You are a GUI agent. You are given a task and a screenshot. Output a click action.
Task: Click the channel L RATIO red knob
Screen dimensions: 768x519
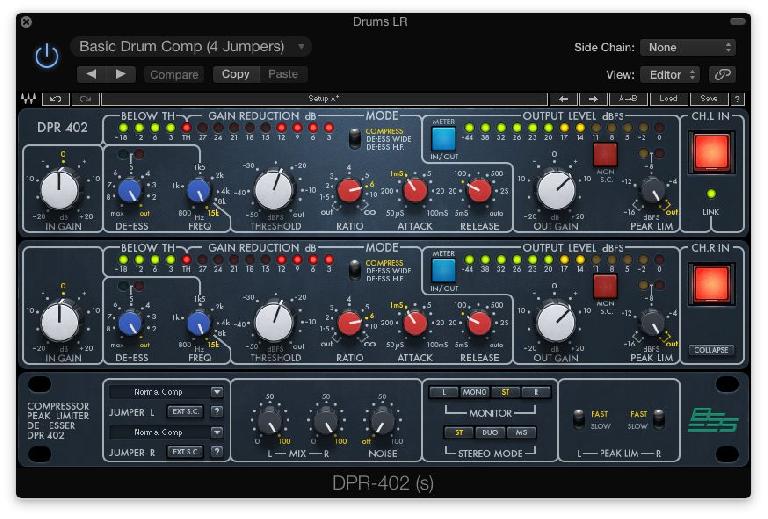coord(350,191)
